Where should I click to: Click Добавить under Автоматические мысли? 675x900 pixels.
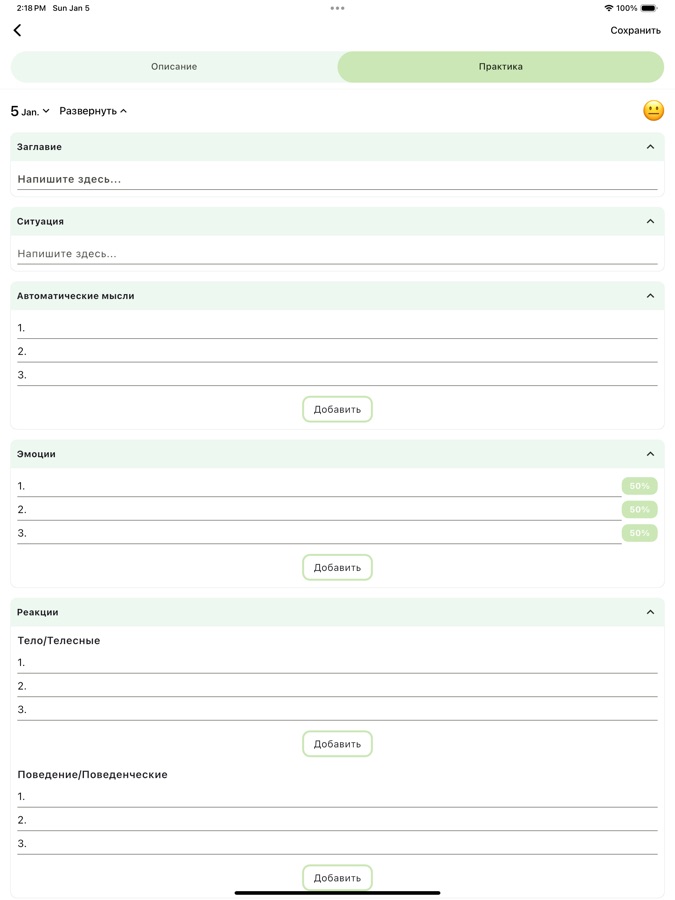[x=337, y=409]
